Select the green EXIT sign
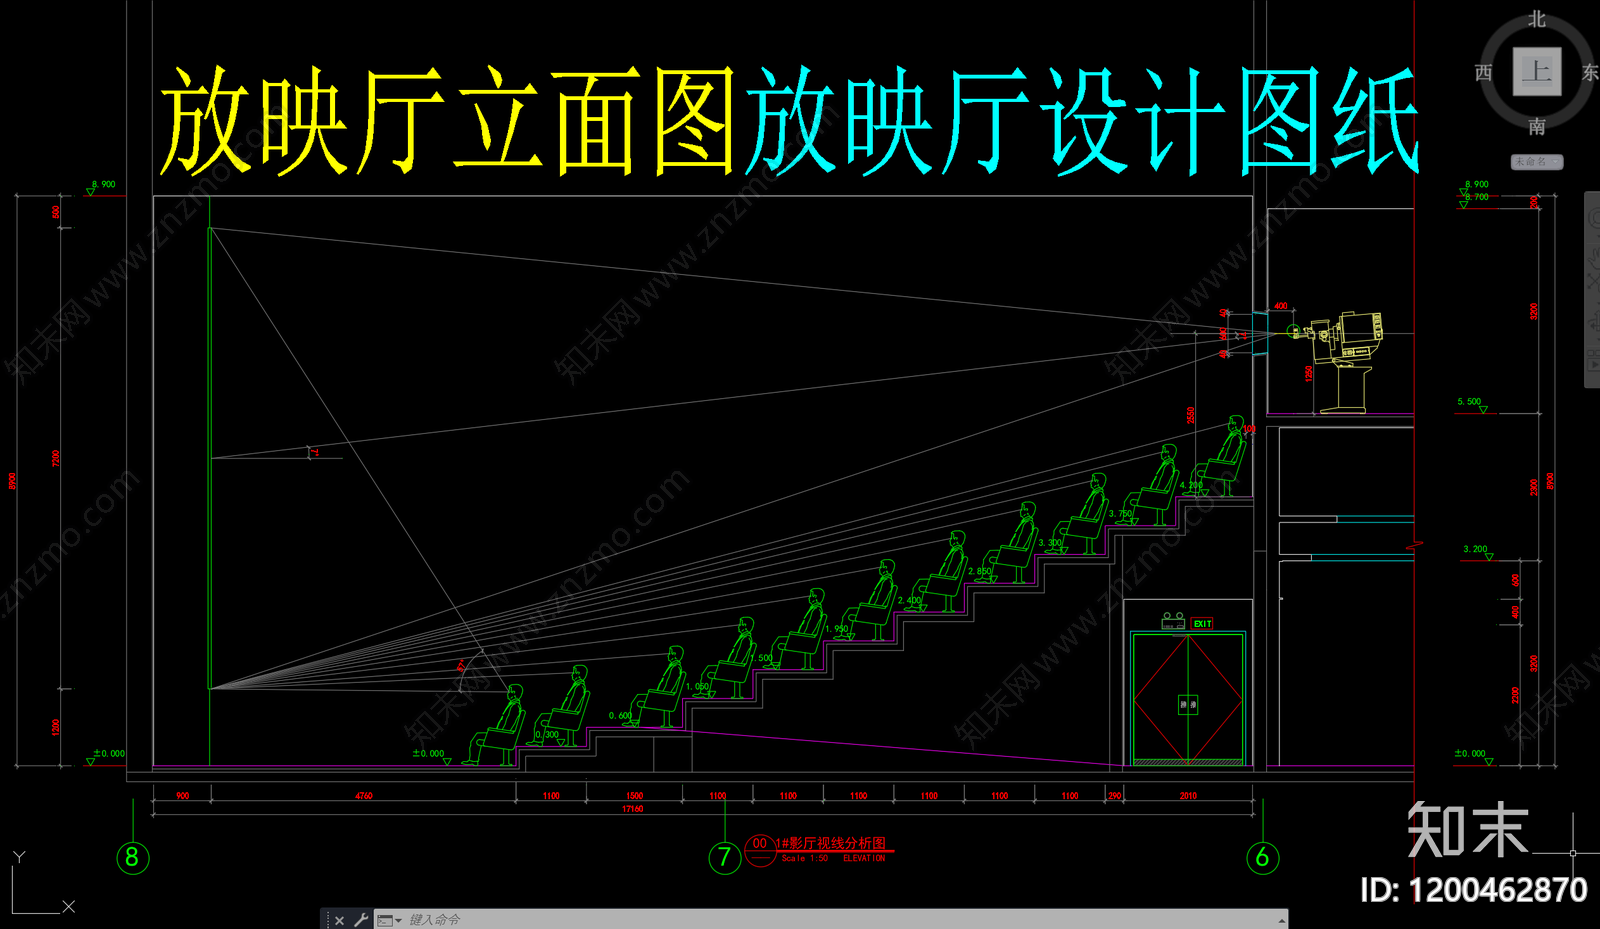The height and width of the screenshot is (929, 1600). pos(1202,624)
